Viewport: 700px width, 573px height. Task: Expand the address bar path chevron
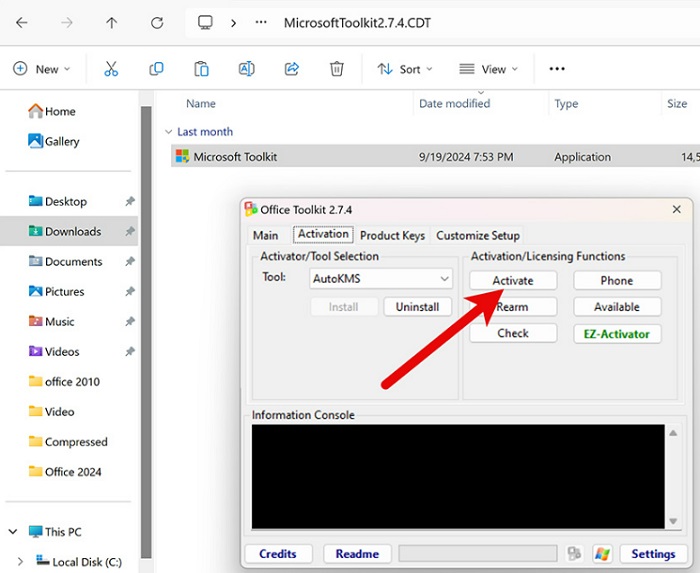tap(233, 23)
